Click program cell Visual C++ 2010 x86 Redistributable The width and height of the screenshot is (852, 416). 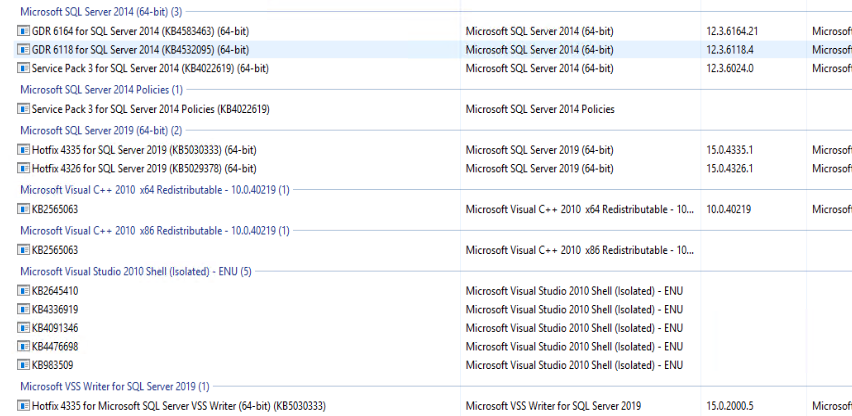click(580, 250)
